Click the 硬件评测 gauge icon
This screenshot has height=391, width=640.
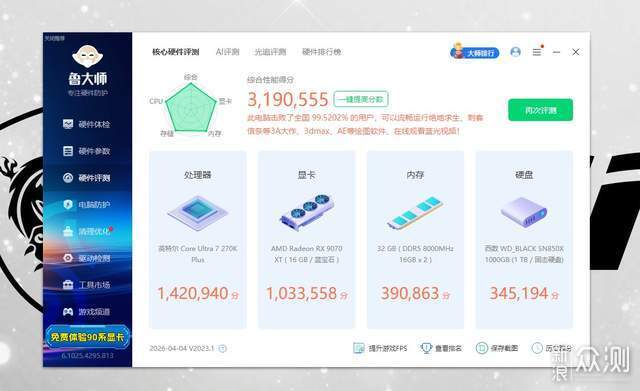point(68,178)
